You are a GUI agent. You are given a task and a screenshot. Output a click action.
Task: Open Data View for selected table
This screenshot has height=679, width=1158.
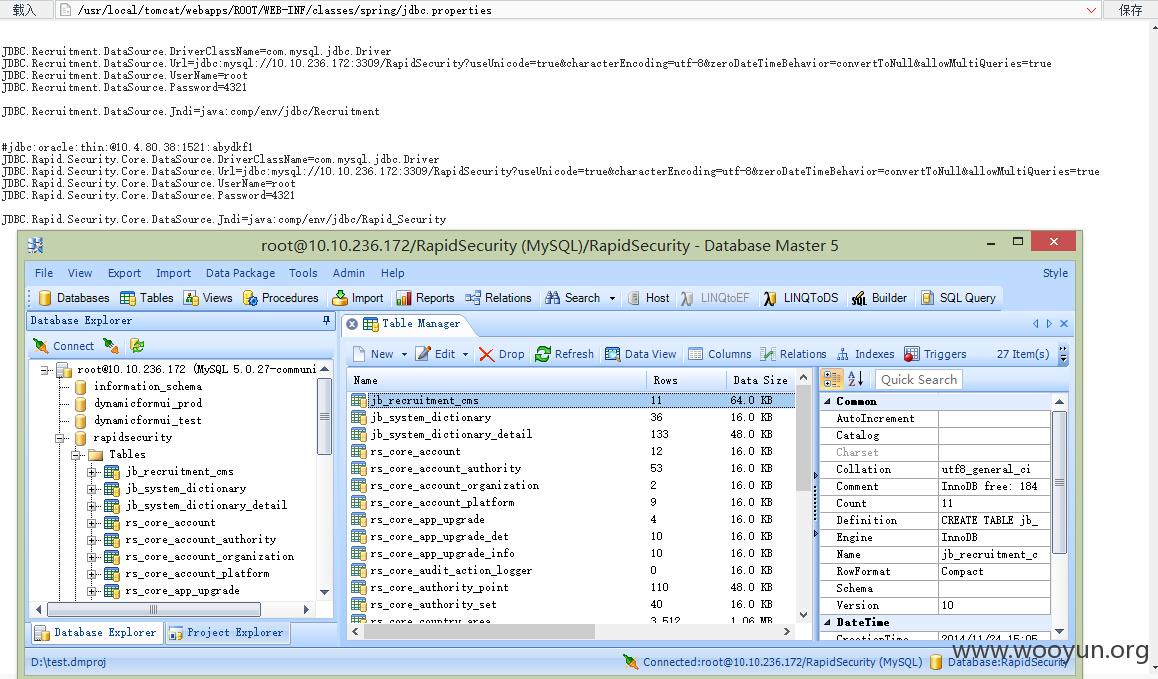click(640, 354)
